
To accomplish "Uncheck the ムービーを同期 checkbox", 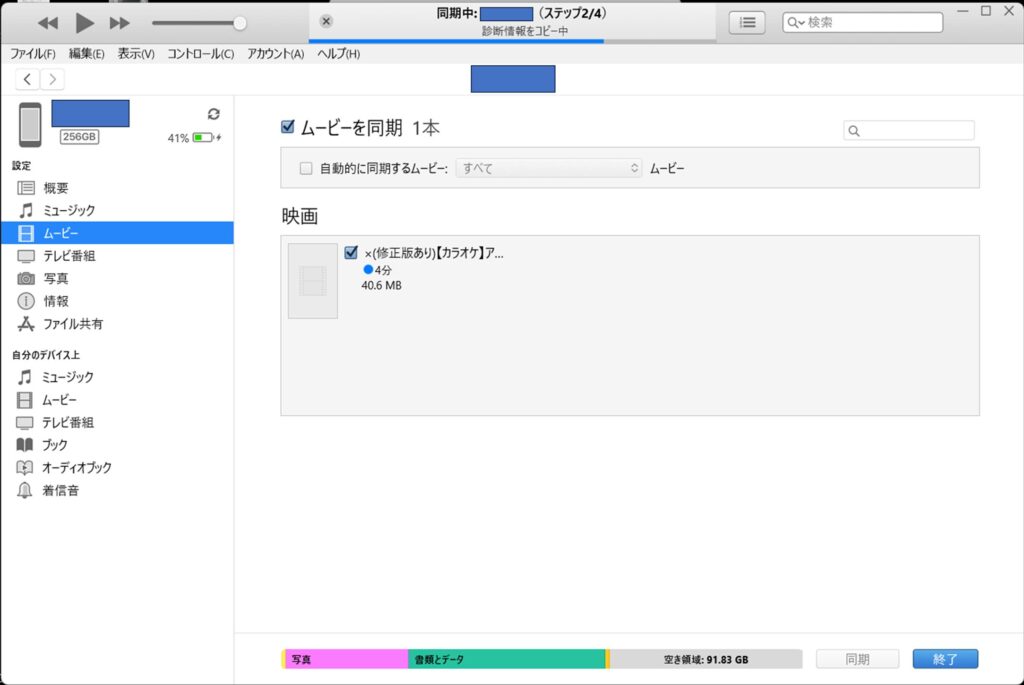I will pyautogui.click(x=288, y=127).
